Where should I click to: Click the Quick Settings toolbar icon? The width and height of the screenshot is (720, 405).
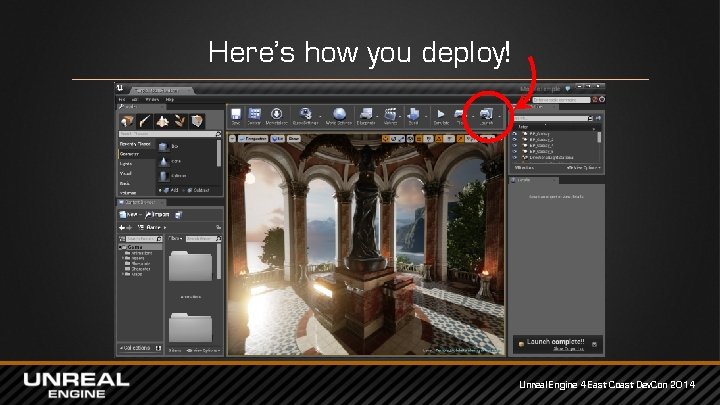click(305, 116)
